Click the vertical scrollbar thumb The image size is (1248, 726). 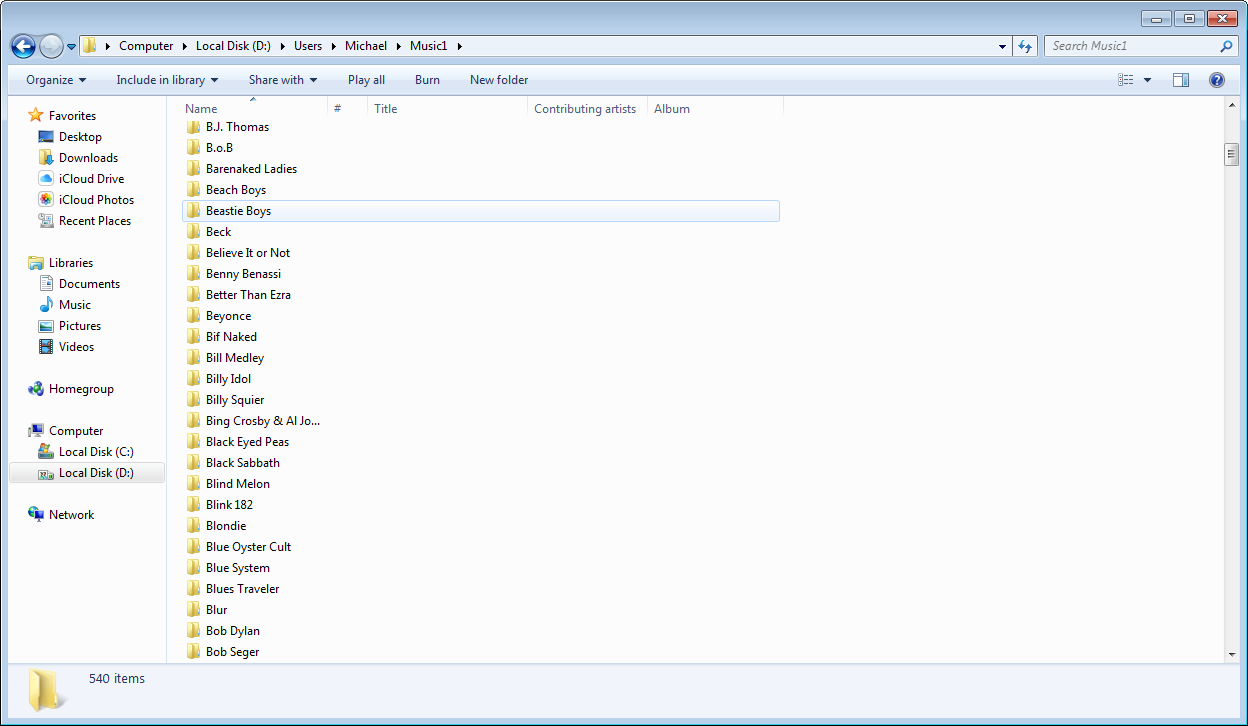[x=1232, y=154]
